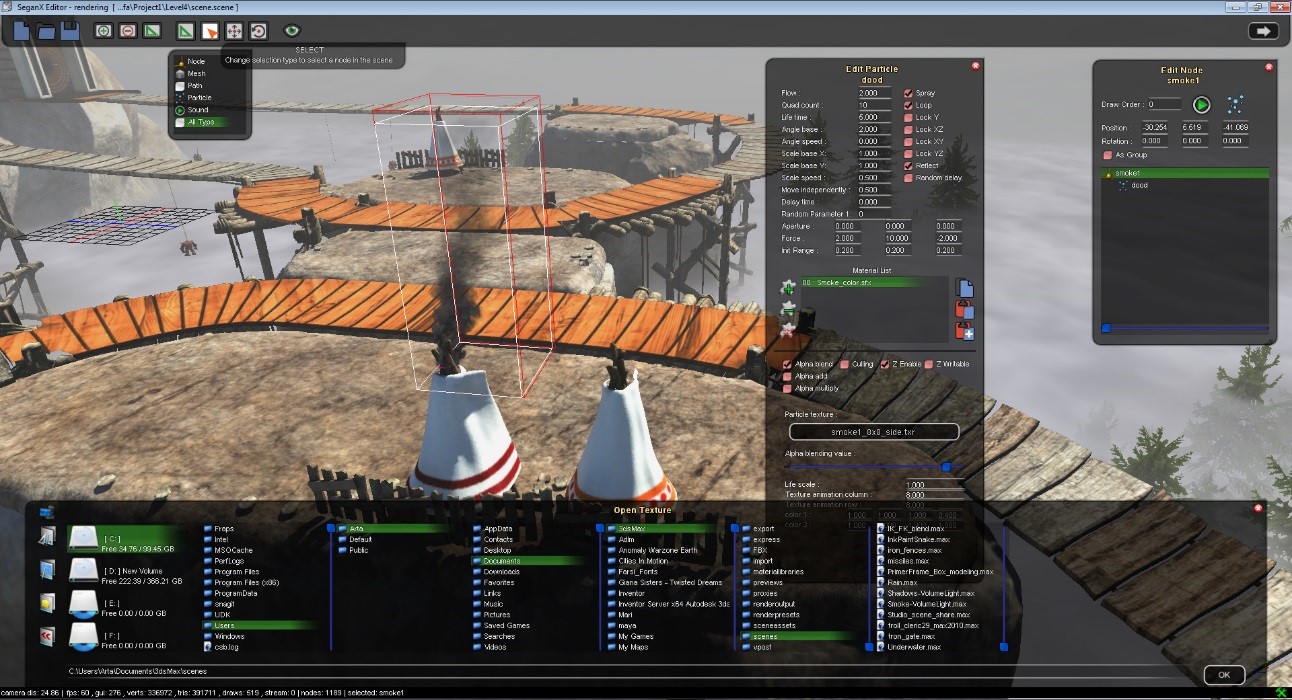Enable the Lock Y option
This screenshot has height=700, width=1292.
(910, 116)
